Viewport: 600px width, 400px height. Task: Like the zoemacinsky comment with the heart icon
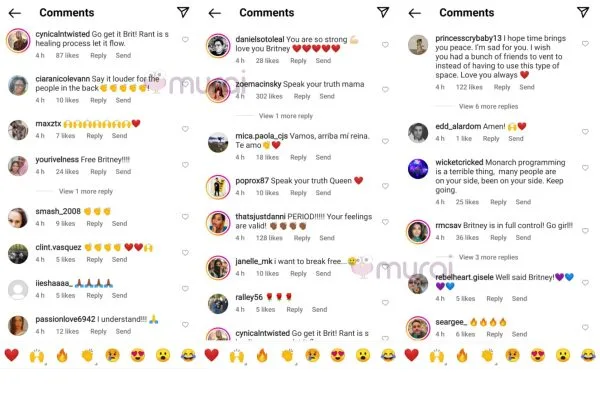385,90
